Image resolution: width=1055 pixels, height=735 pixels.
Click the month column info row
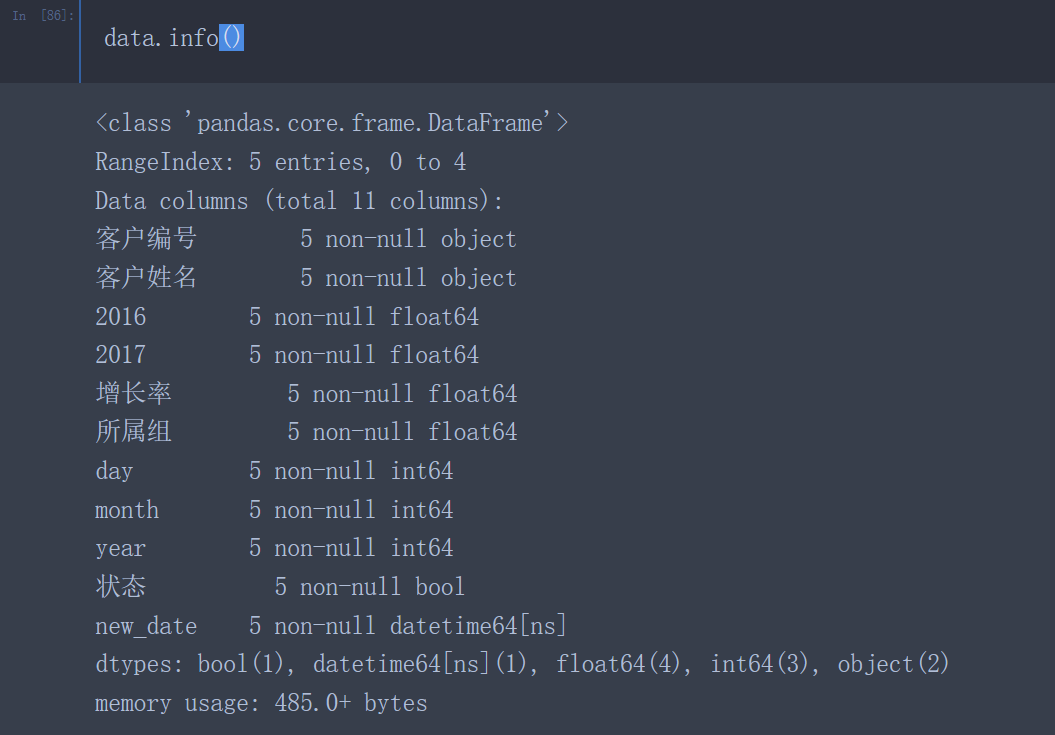coord(274,510)
